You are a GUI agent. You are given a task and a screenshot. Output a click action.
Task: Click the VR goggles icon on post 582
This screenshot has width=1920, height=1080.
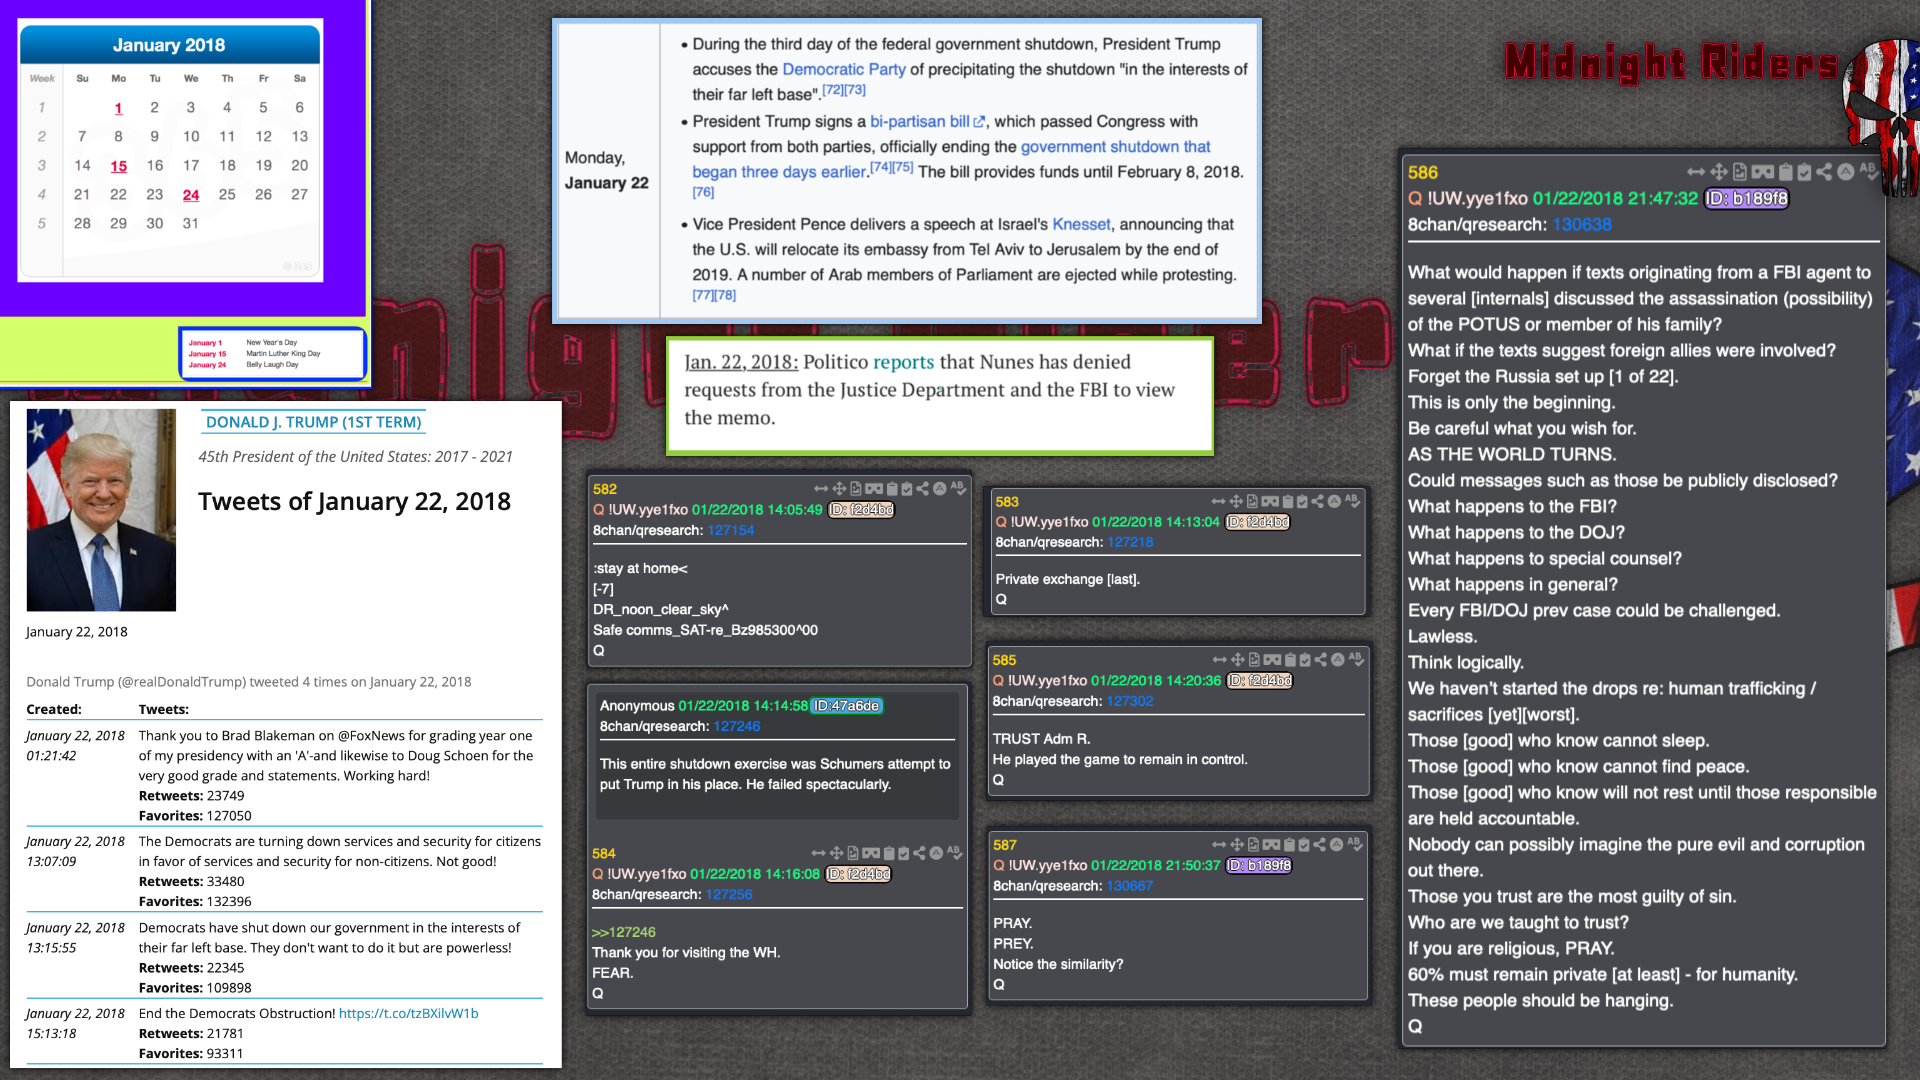(x=874, y=489)
